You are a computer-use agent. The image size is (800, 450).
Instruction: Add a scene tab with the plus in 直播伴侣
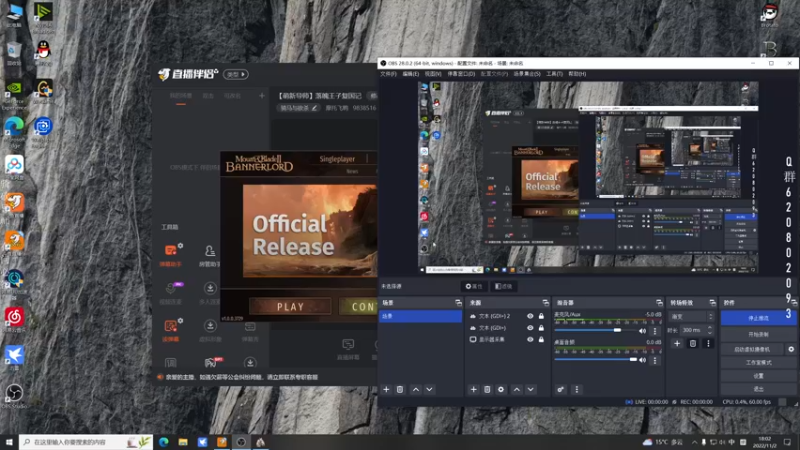[262, 95]
